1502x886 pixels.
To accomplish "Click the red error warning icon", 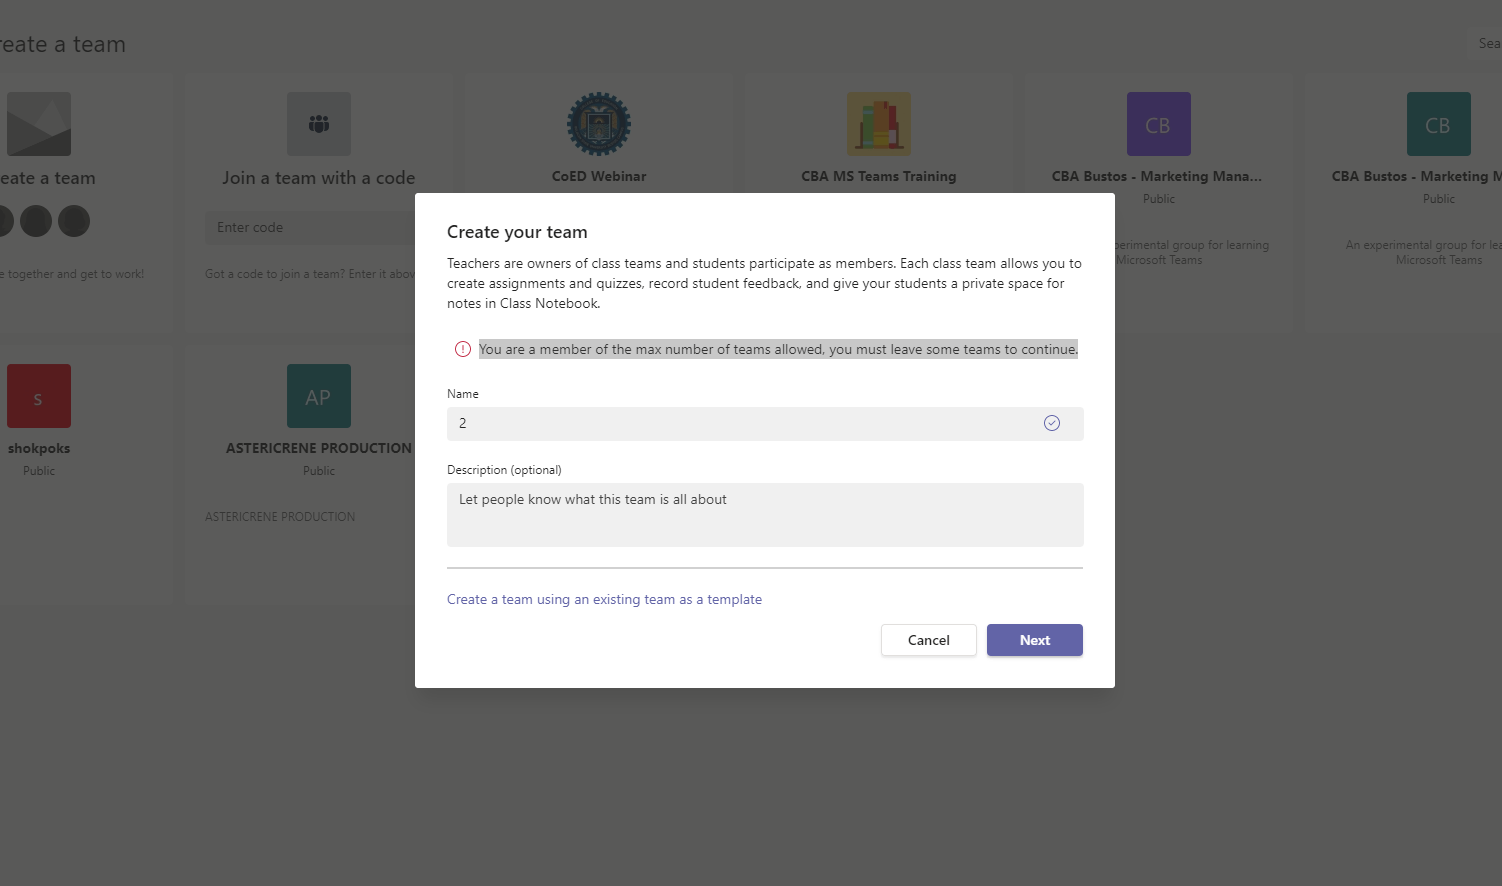I will (x=463, y=349).
